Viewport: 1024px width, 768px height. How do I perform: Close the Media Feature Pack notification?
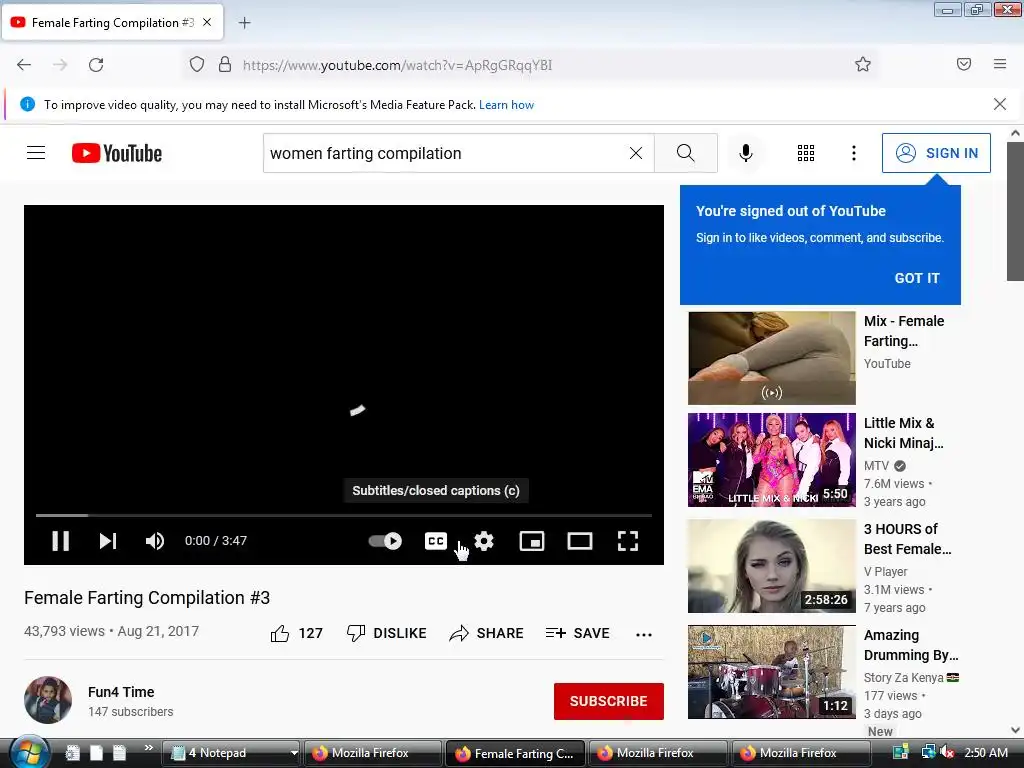tap(999, 104)
